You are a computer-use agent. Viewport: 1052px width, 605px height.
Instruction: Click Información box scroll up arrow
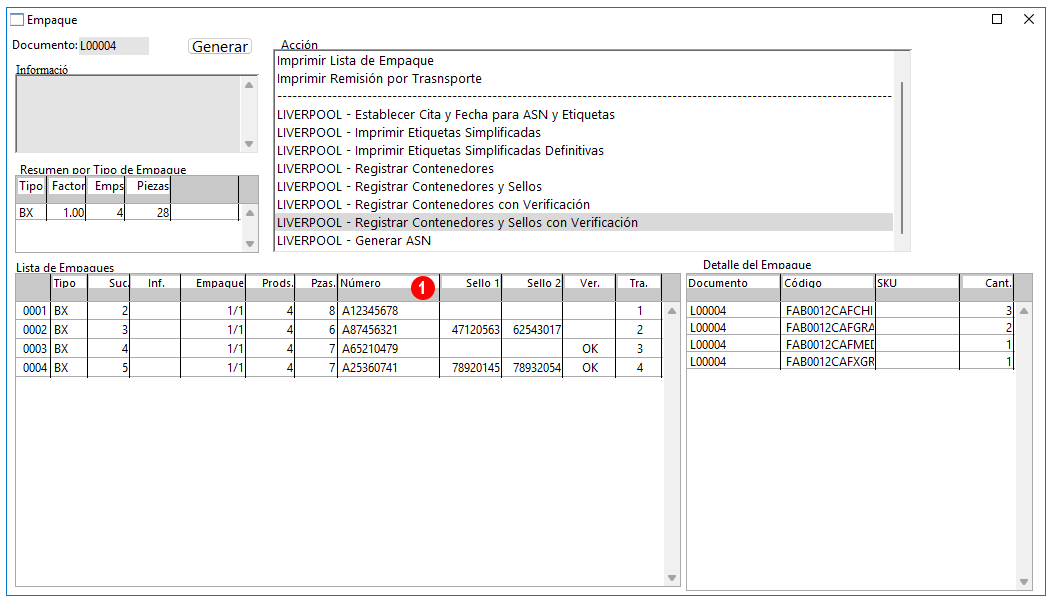[249, 85]
